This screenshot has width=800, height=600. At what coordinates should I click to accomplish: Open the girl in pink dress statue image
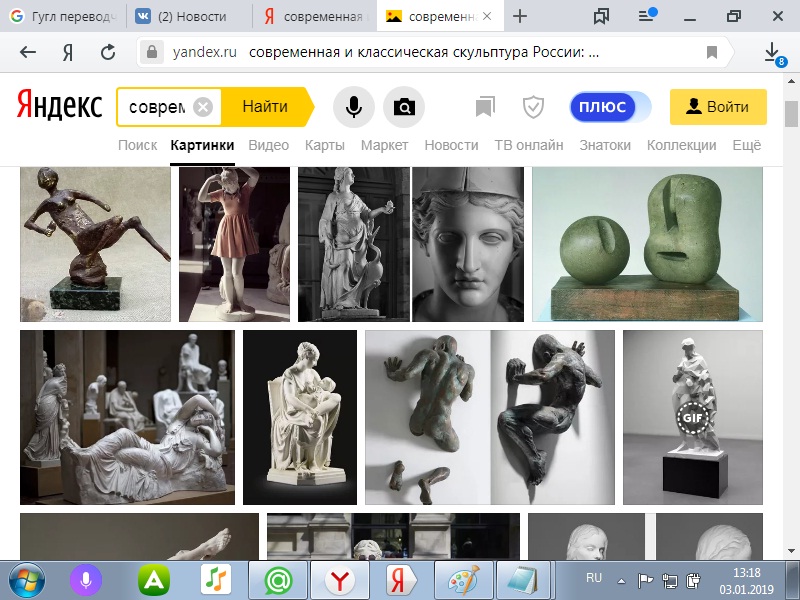coord(234,244)
